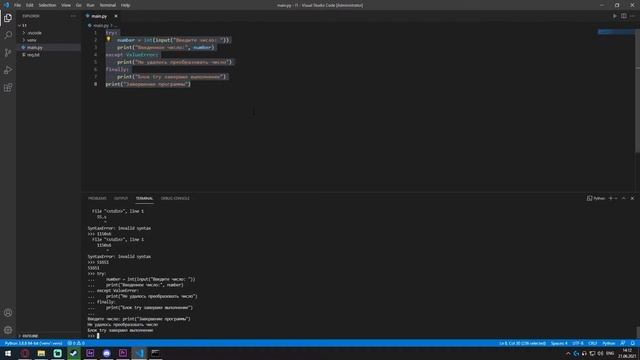Open the Accounts icon in activity bar

[8, 313]
